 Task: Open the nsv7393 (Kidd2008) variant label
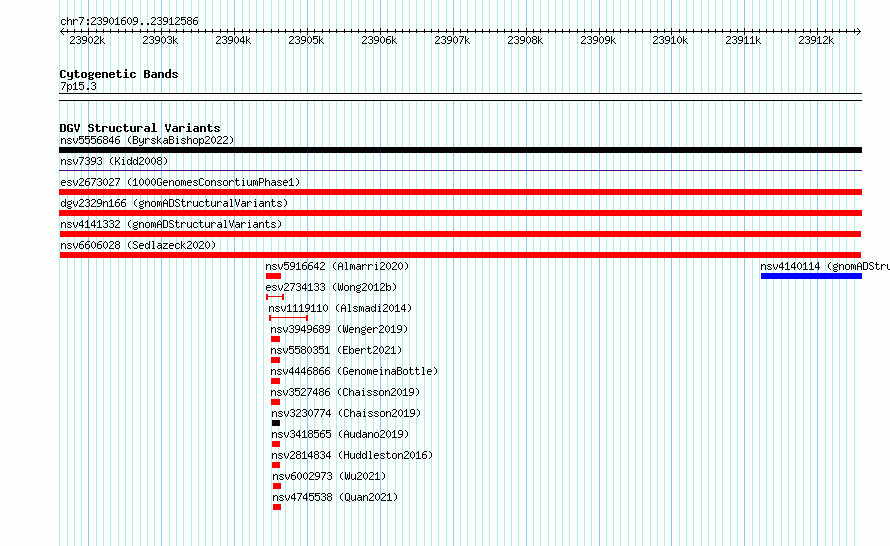pos(114,161)
